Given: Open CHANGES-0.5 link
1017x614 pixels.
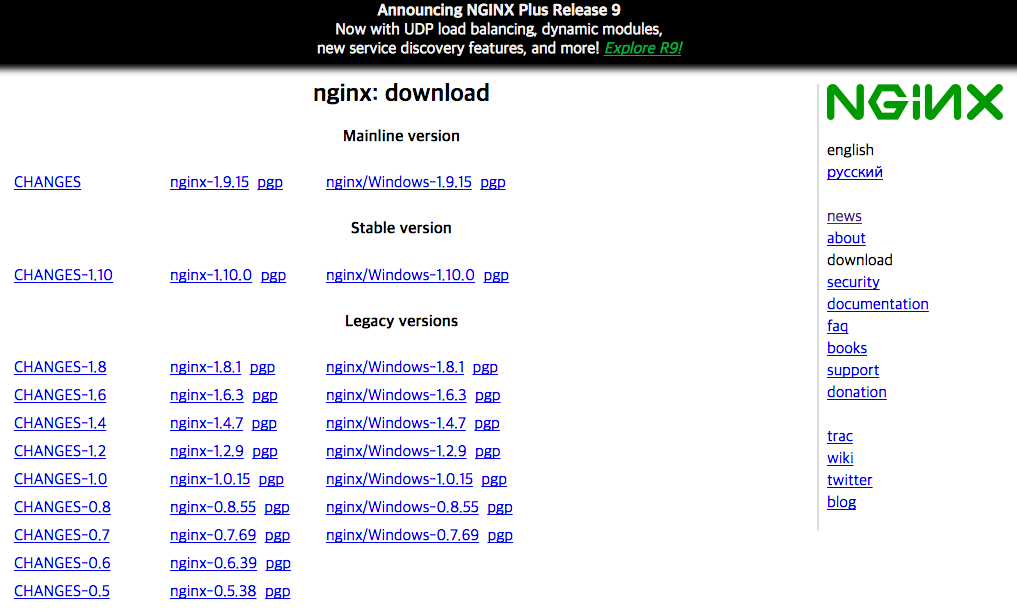Looking at the screenshot, I should pyautogui.click(x=62, y=591).
